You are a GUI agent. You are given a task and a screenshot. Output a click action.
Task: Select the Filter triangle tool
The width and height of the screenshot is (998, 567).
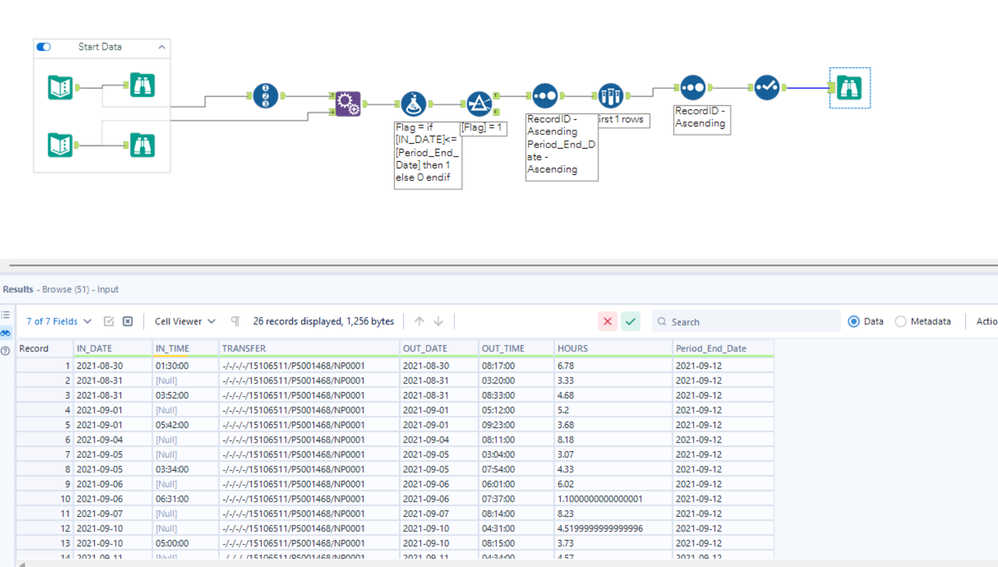point(479,103)
